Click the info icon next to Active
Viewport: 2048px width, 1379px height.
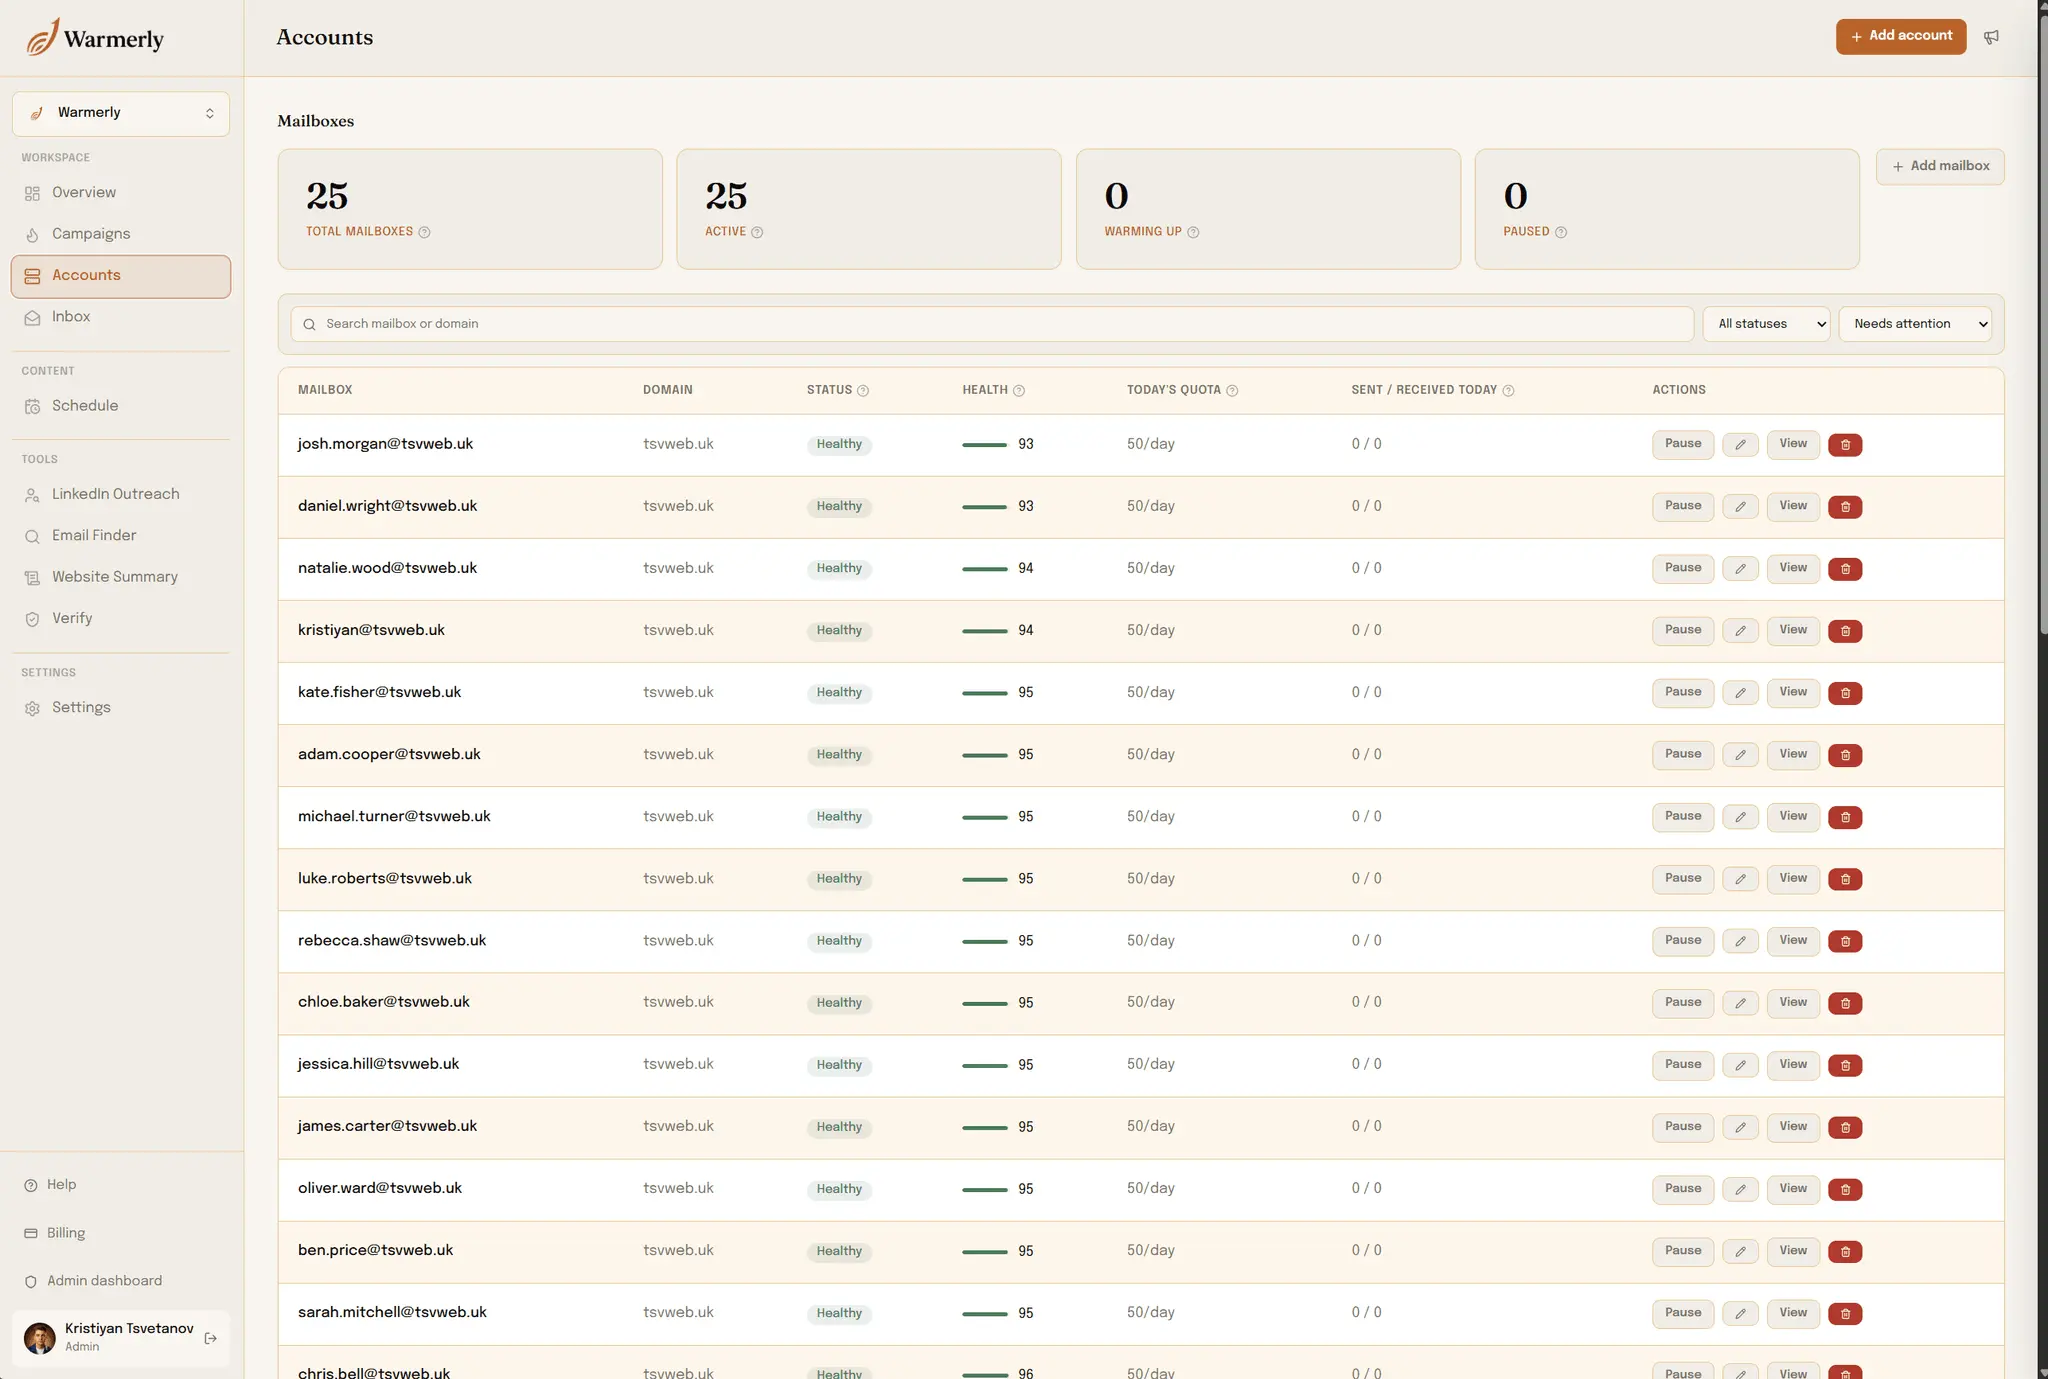(757, 232)
